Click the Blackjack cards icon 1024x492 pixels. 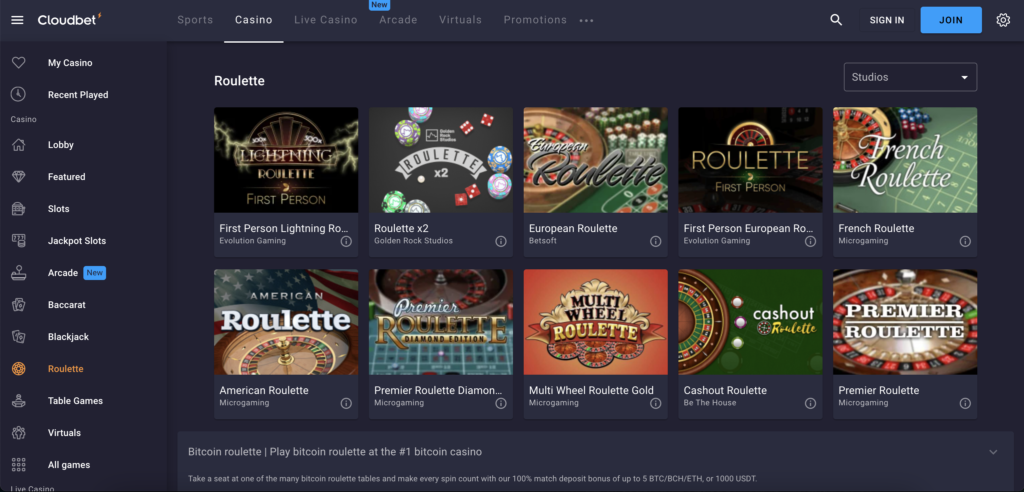(x=18, y=337)
